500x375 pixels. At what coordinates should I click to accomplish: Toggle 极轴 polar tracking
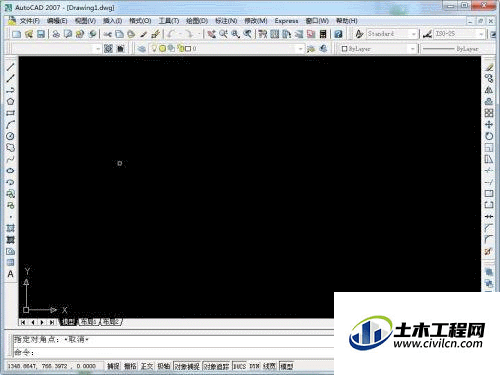[x=163, y=366]
